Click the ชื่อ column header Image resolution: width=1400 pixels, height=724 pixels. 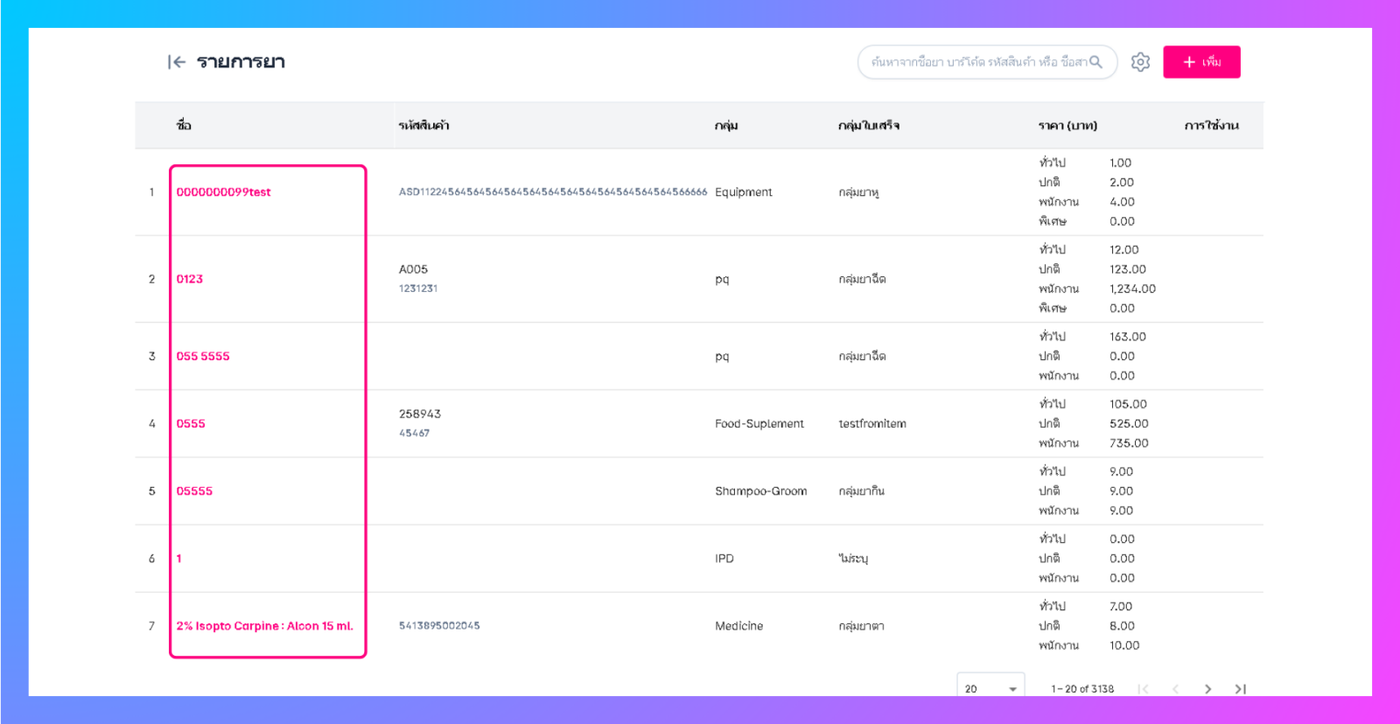click(184, 126)
